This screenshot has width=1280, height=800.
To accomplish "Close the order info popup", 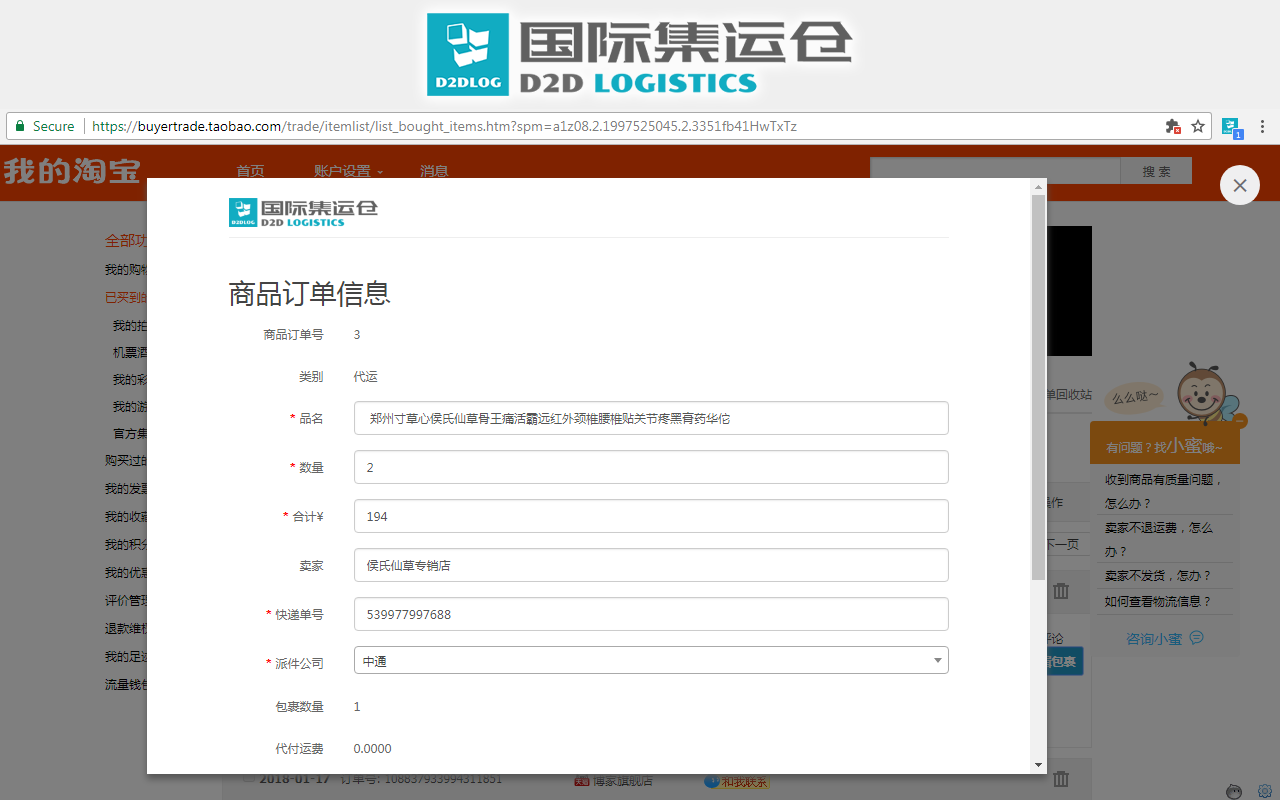I will coord(1240,185).
